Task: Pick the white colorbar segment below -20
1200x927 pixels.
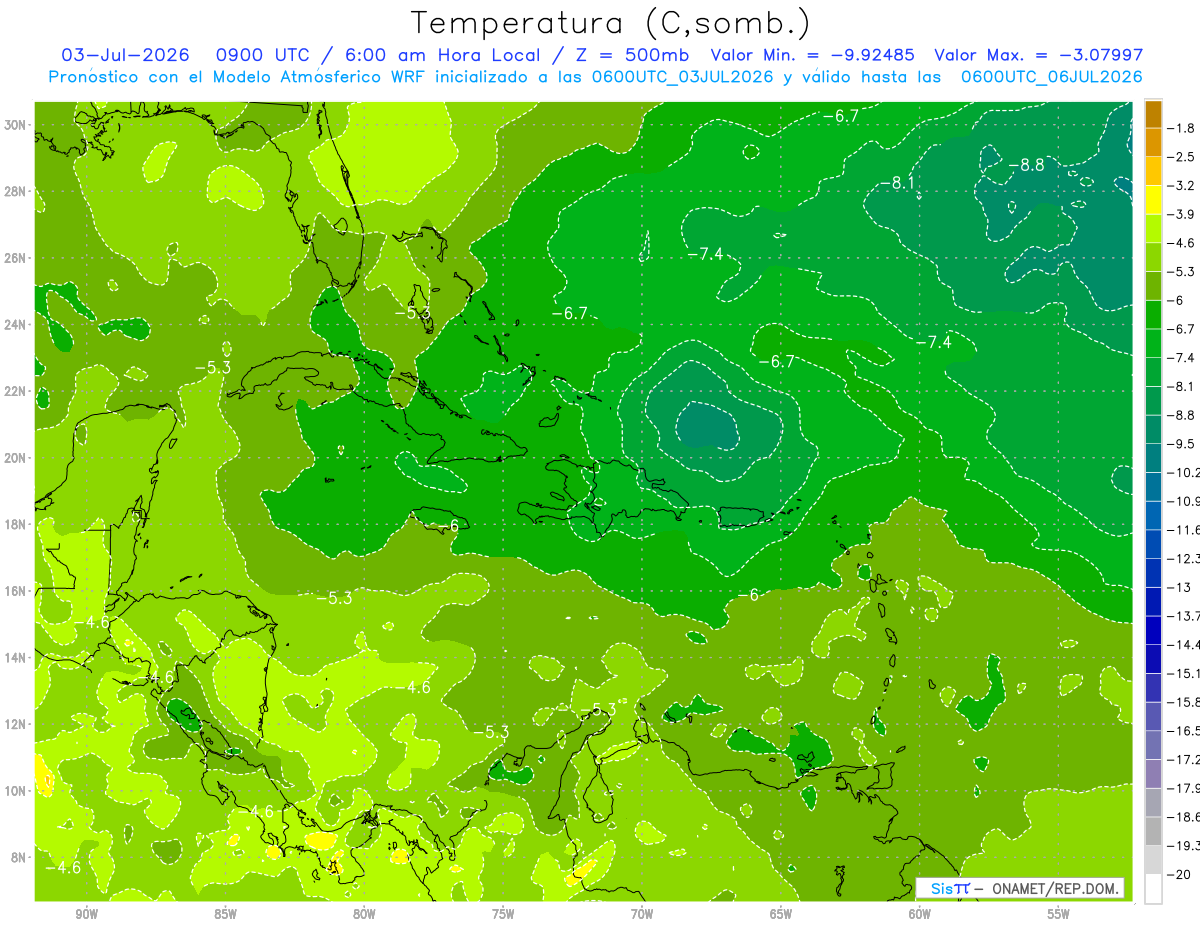Action: (1153, 889)
